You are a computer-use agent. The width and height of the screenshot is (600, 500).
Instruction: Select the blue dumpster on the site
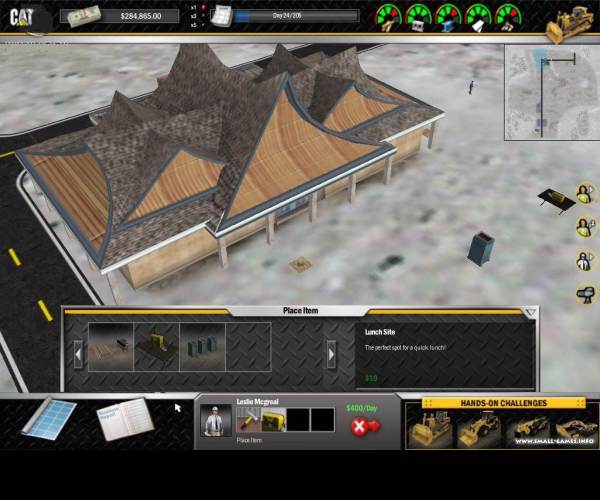(x=481, y=249)
